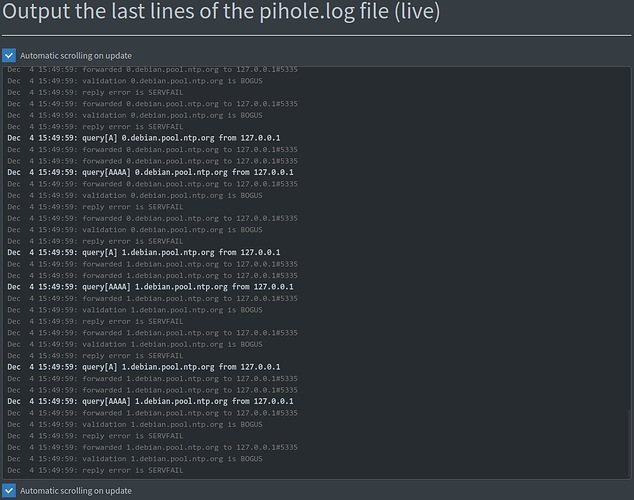
Task: Select the last bold query[A] 1.debian.pool.ntp.org line
Action: [x=143, y=367]
